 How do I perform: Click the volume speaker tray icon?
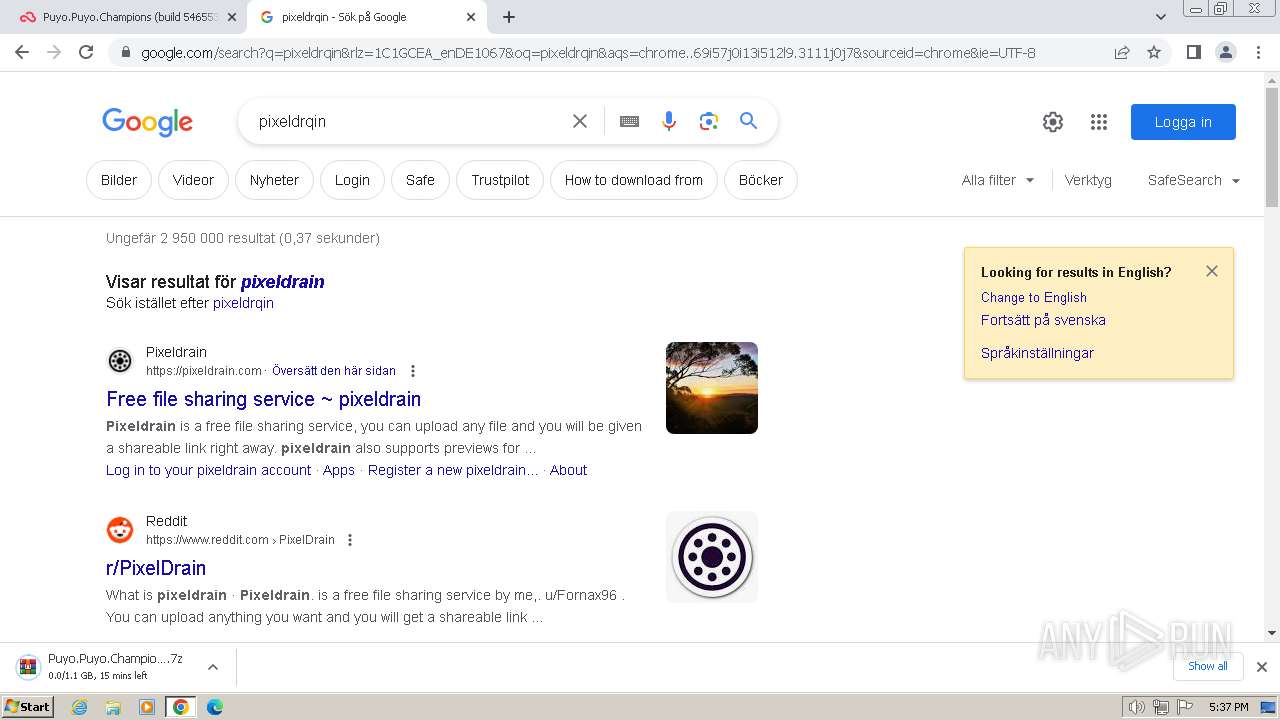pyautogui.click(x=1136, y=707)
